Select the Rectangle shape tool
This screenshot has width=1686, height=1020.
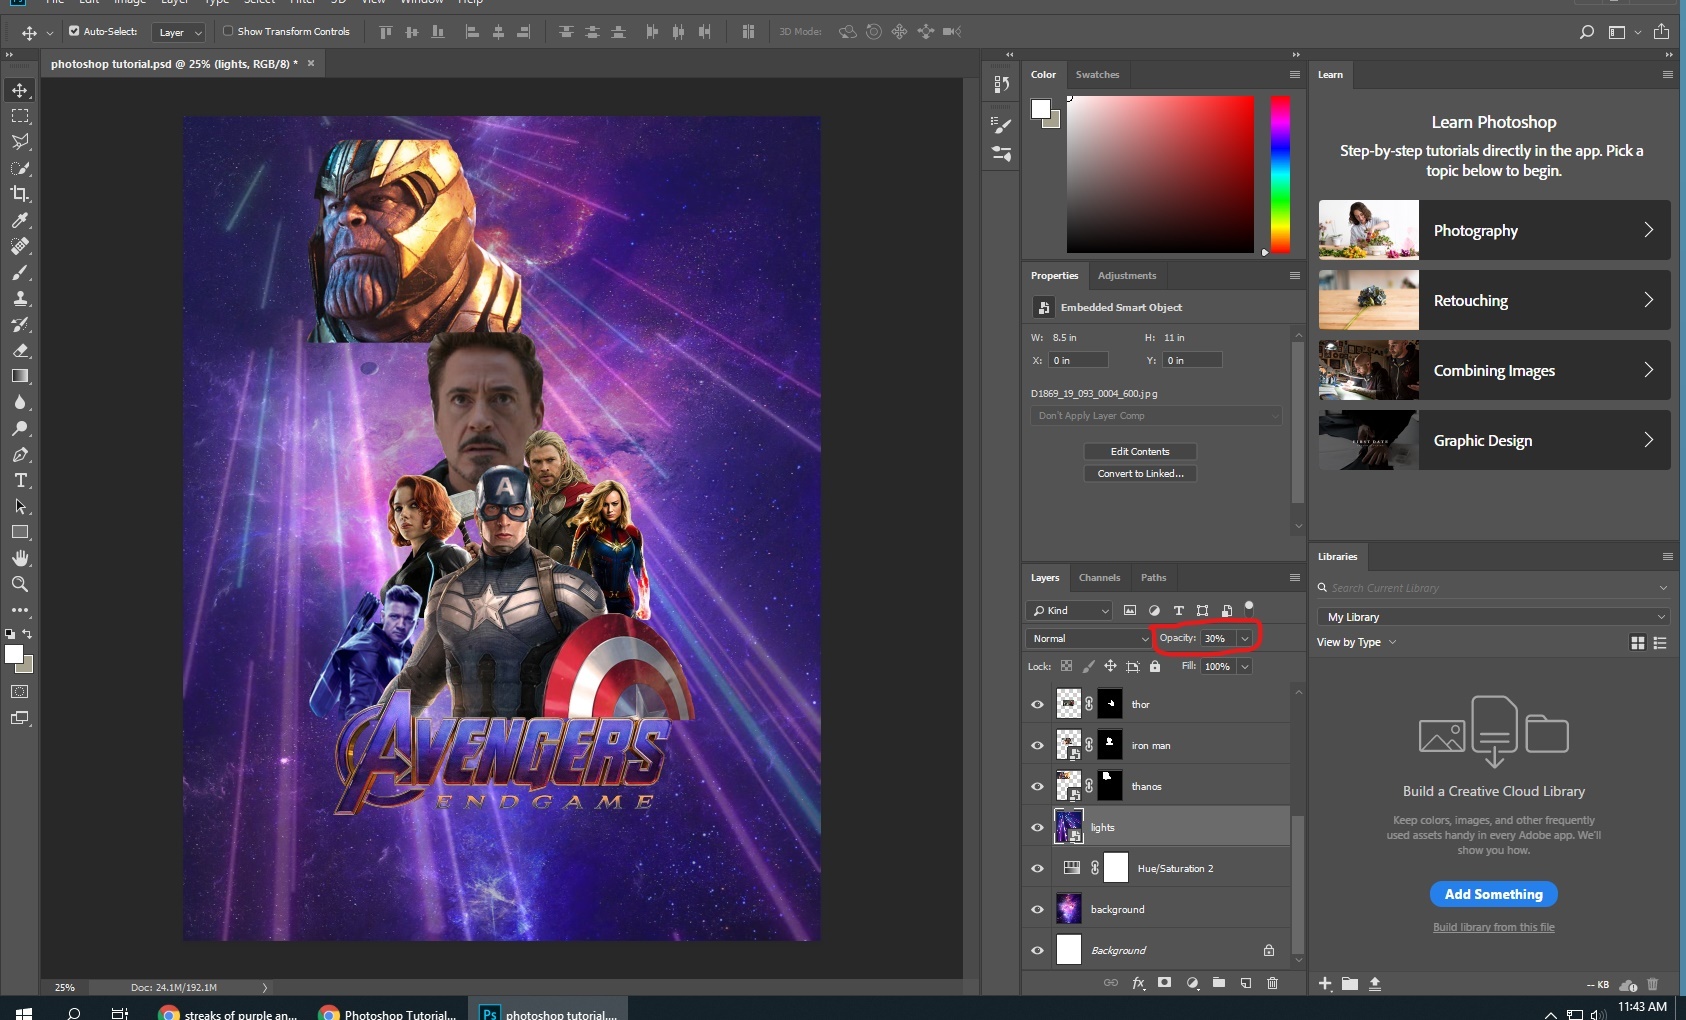20,532
